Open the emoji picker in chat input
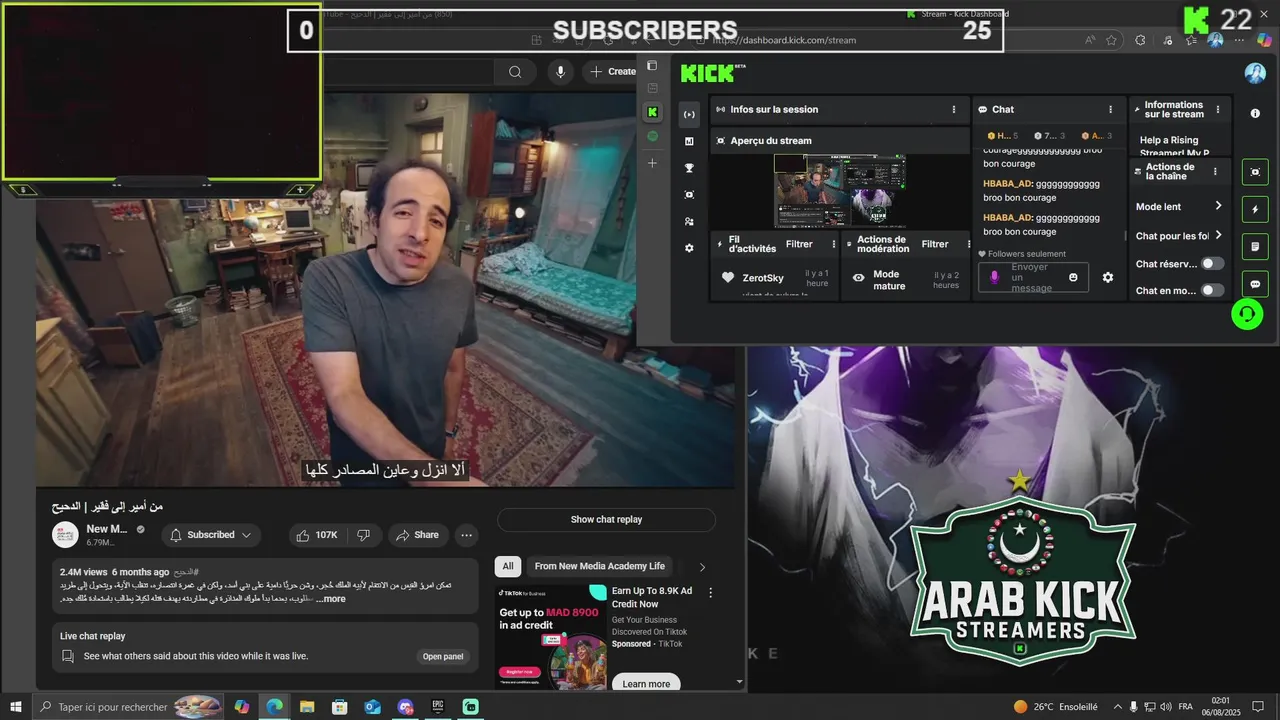Screen dimensions: 1280x720 (x=1073, y=277)
